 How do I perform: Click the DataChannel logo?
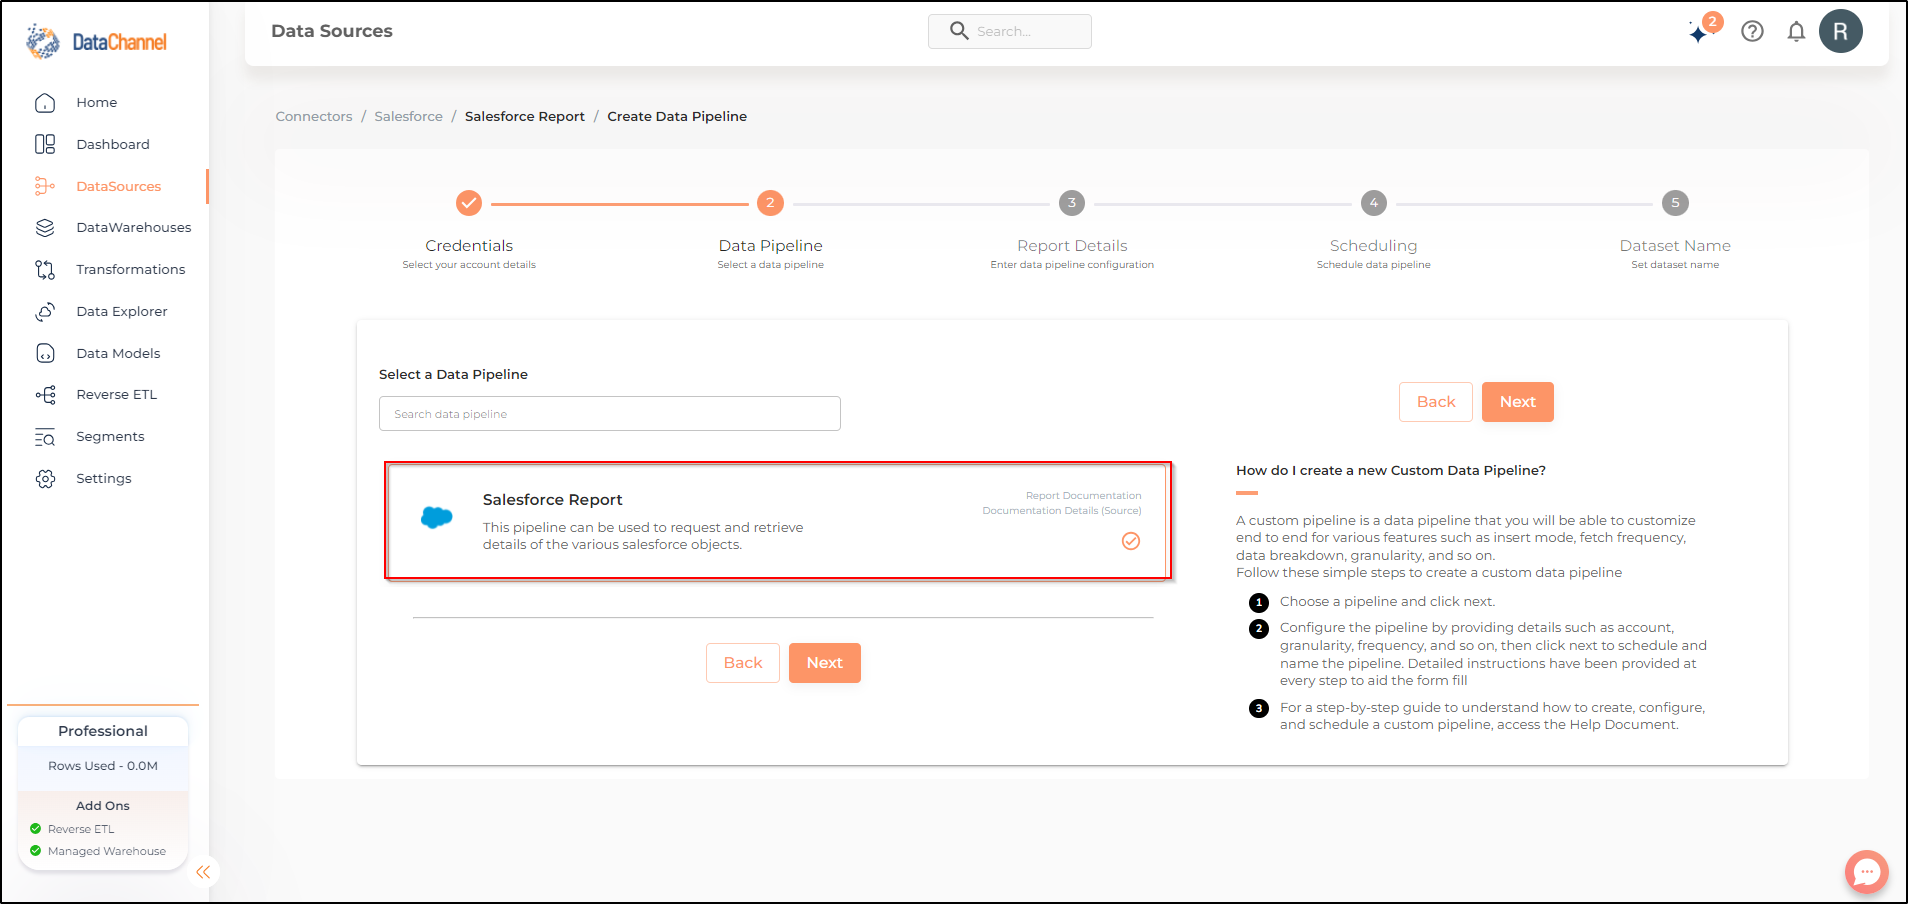[x=96, y=41]
